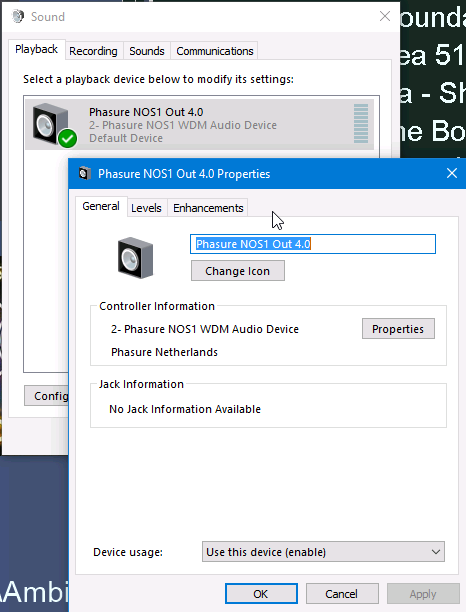This screenshot has width=466, height=612.
Task: Click the 'Jack Information' group label
Action: pyautogui.click(x=141, y=384)
